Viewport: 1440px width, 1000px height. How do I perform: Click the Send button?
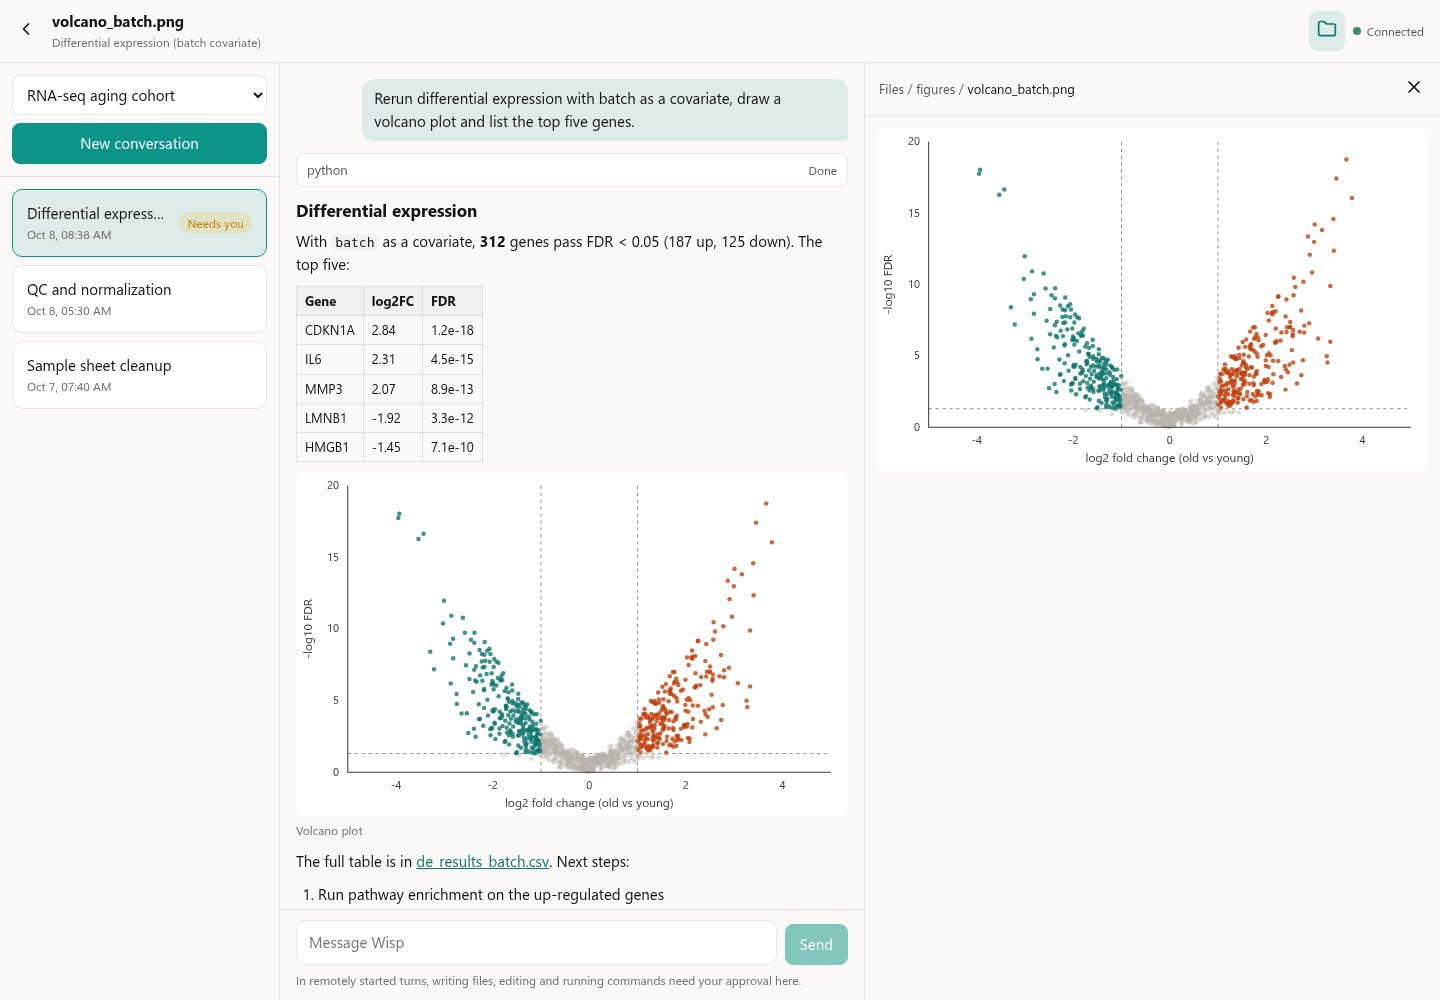pos(816,944)
